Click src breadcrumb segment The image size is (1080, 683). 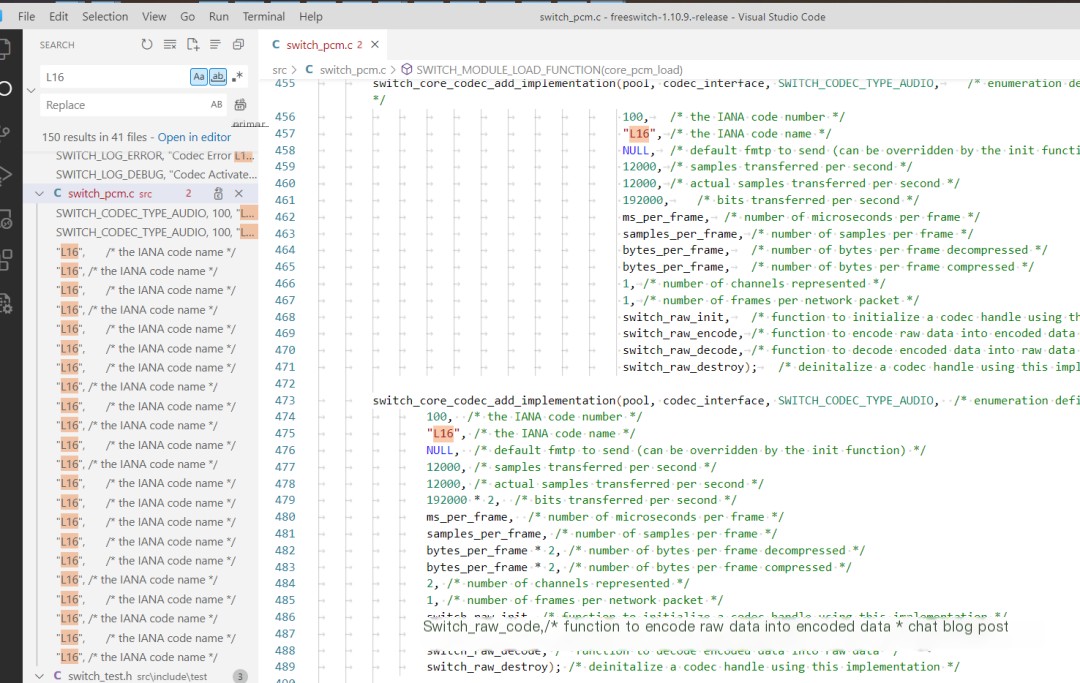click(279, 70)
